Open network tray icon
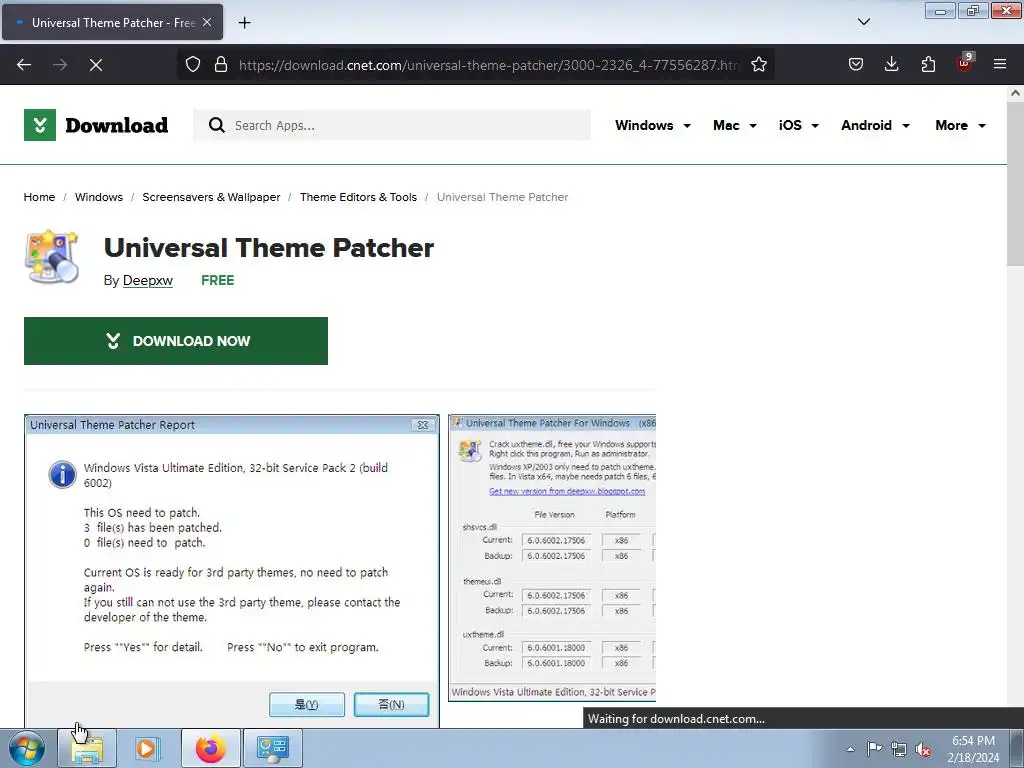Viewport: 1024px width, 768px height. (899, 749)
